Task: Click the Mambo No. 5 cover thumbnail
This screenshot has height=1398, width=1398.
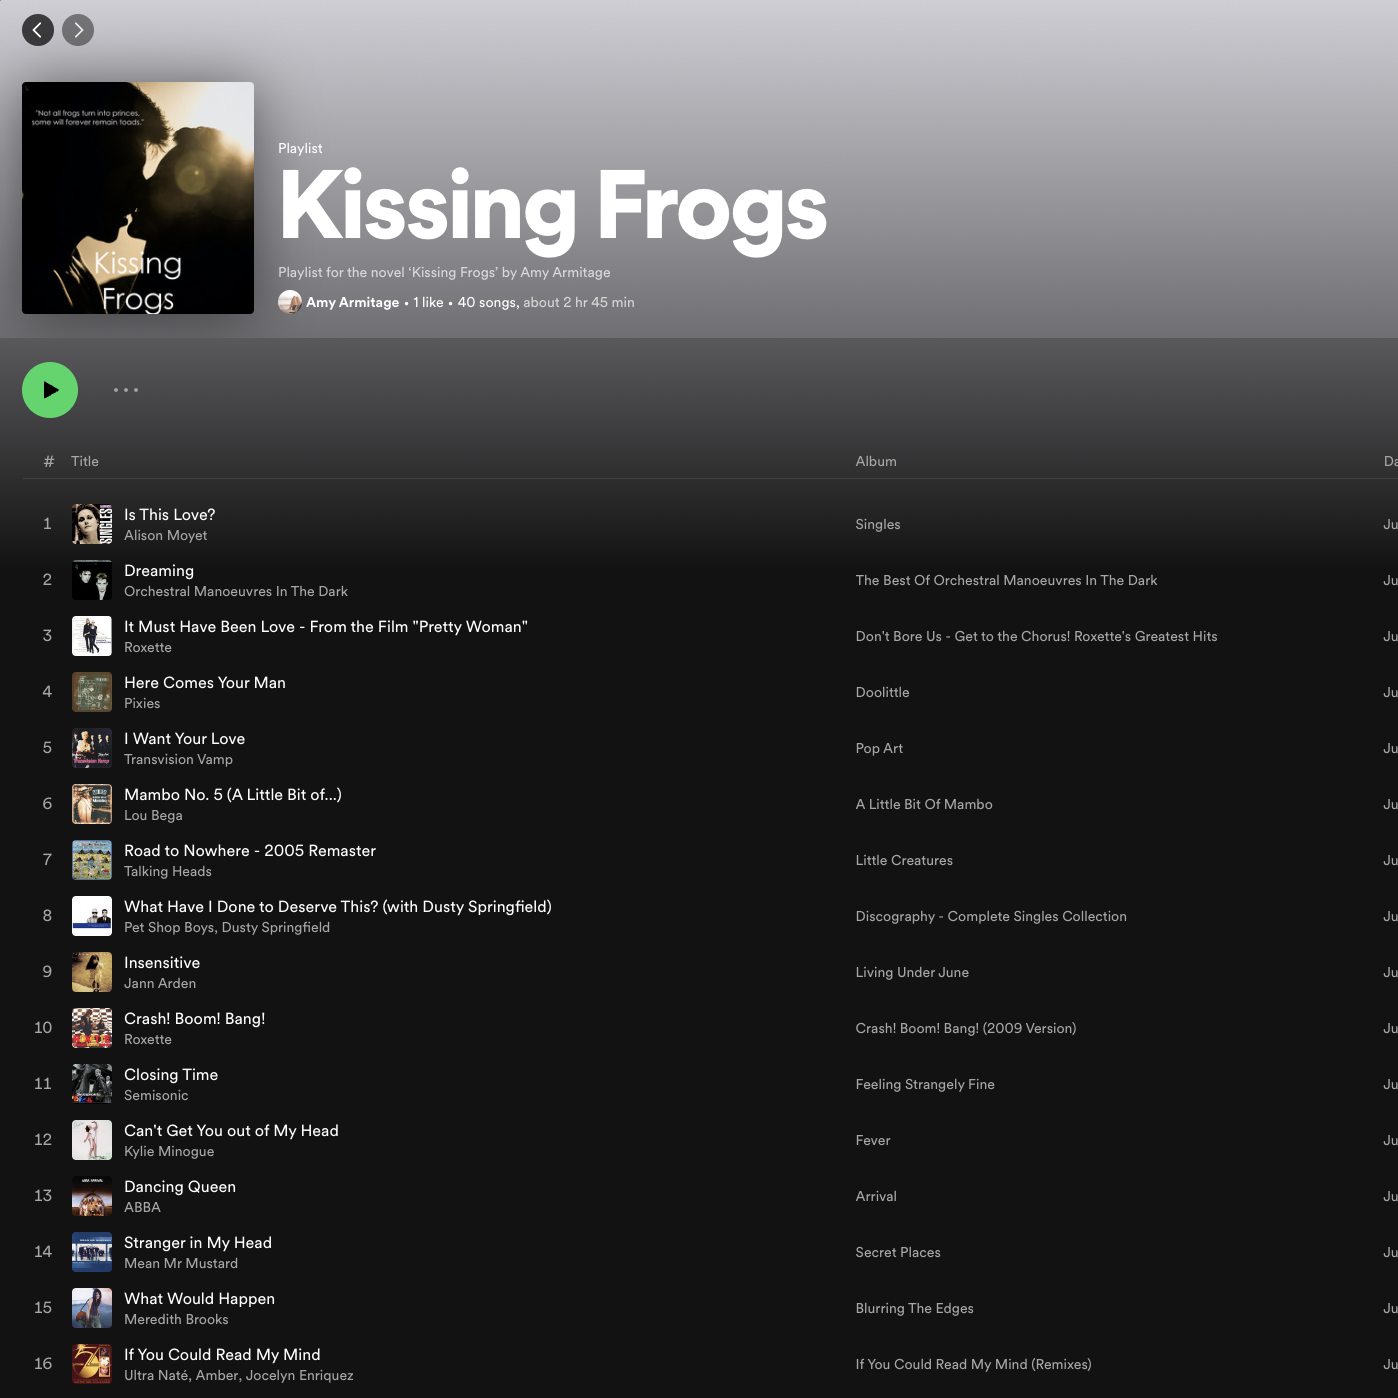Action: coord(92,804)
